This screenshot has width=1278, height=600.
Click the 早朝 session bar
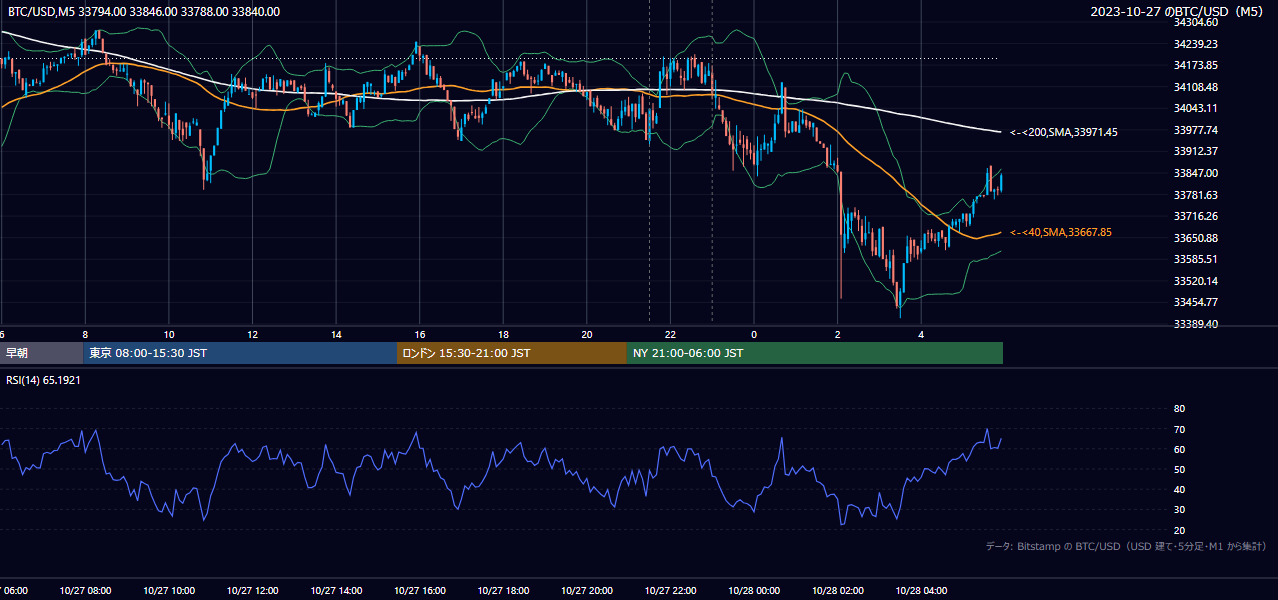coord(41,353)
